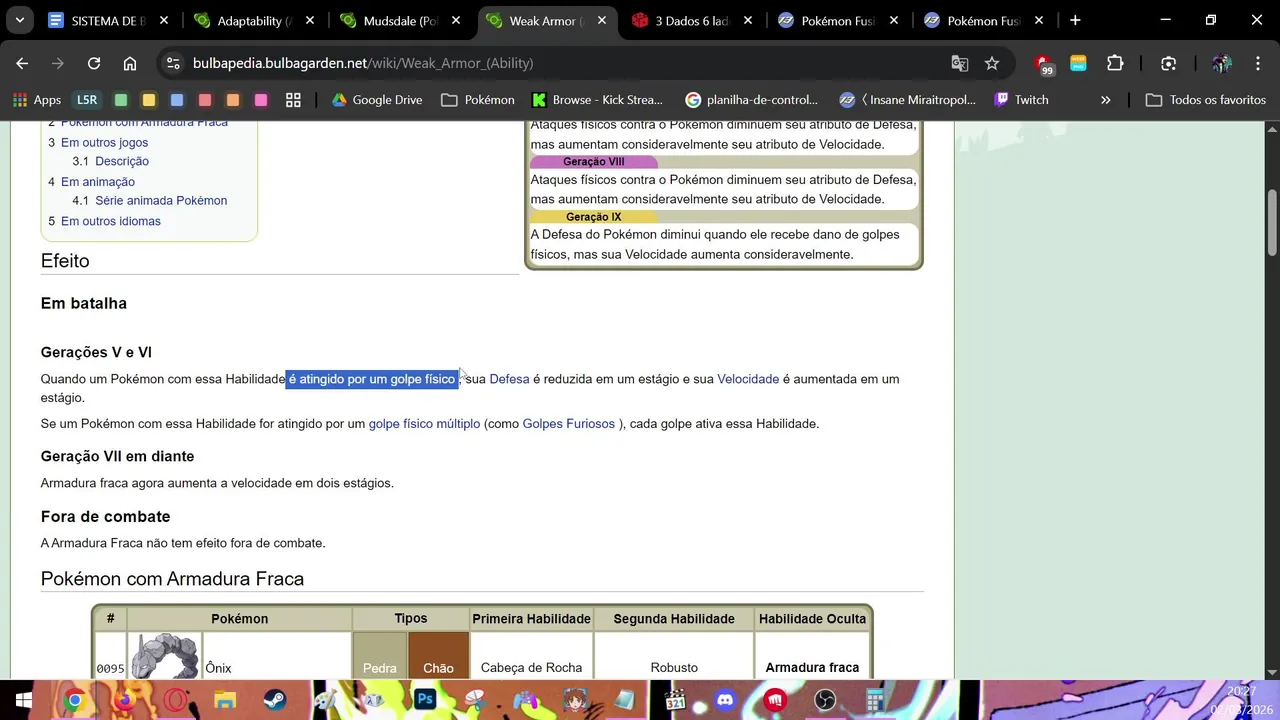Switch to the Mudsdale tab
This screenshot has width=1280, height=720.
click(402, 20)
